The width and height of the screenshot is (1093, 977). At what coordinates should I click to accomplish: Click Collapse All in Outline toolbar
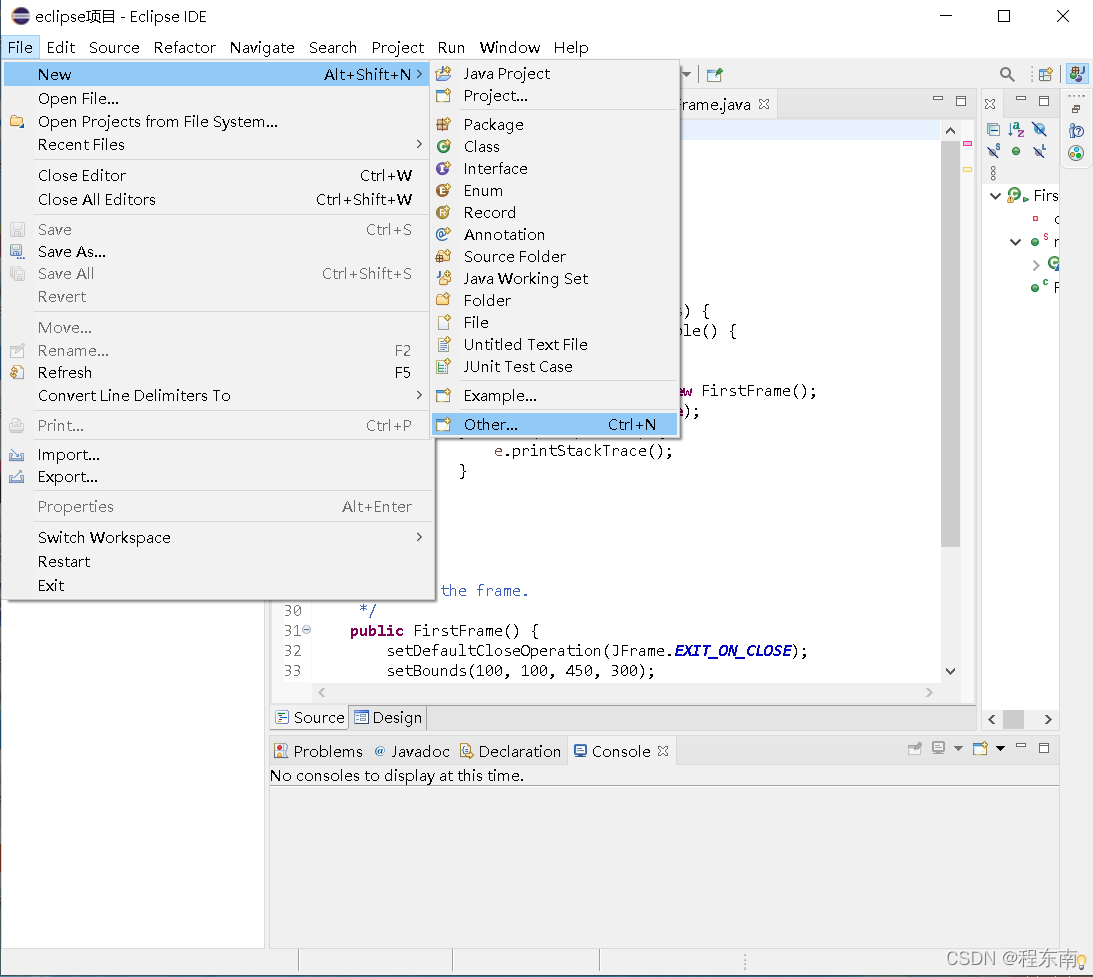pos(994,130)
